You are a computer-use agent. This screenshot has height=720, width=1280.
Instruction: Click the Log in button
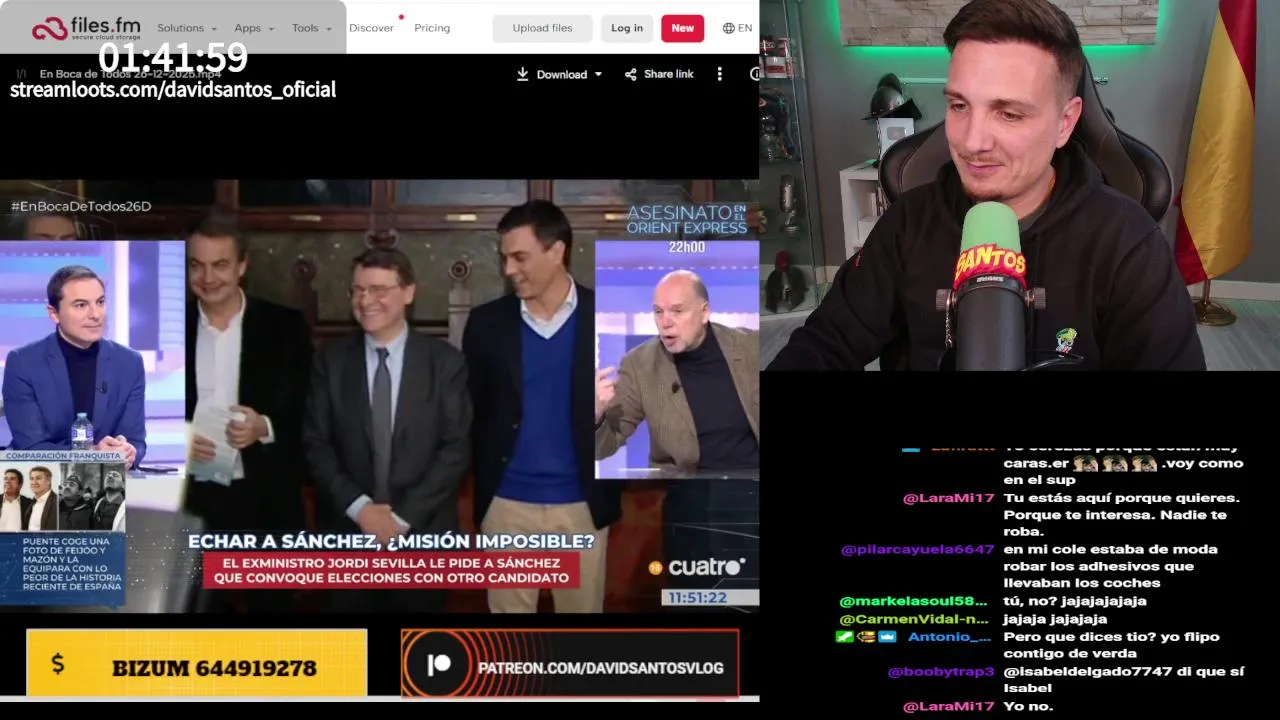627,28
